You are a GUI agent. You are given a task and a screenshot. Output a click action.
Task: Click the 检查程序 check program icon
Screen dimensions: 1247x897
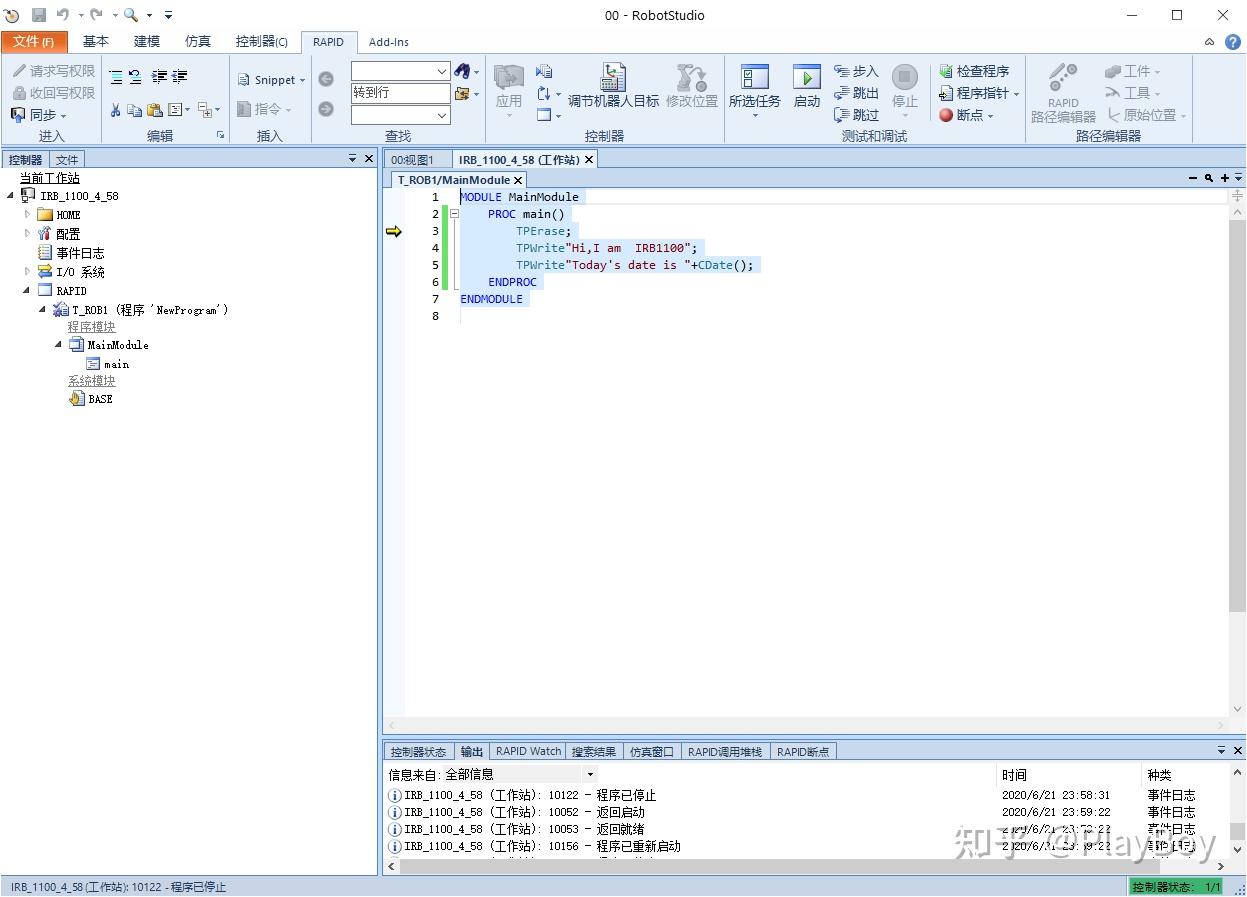point(946,71)
